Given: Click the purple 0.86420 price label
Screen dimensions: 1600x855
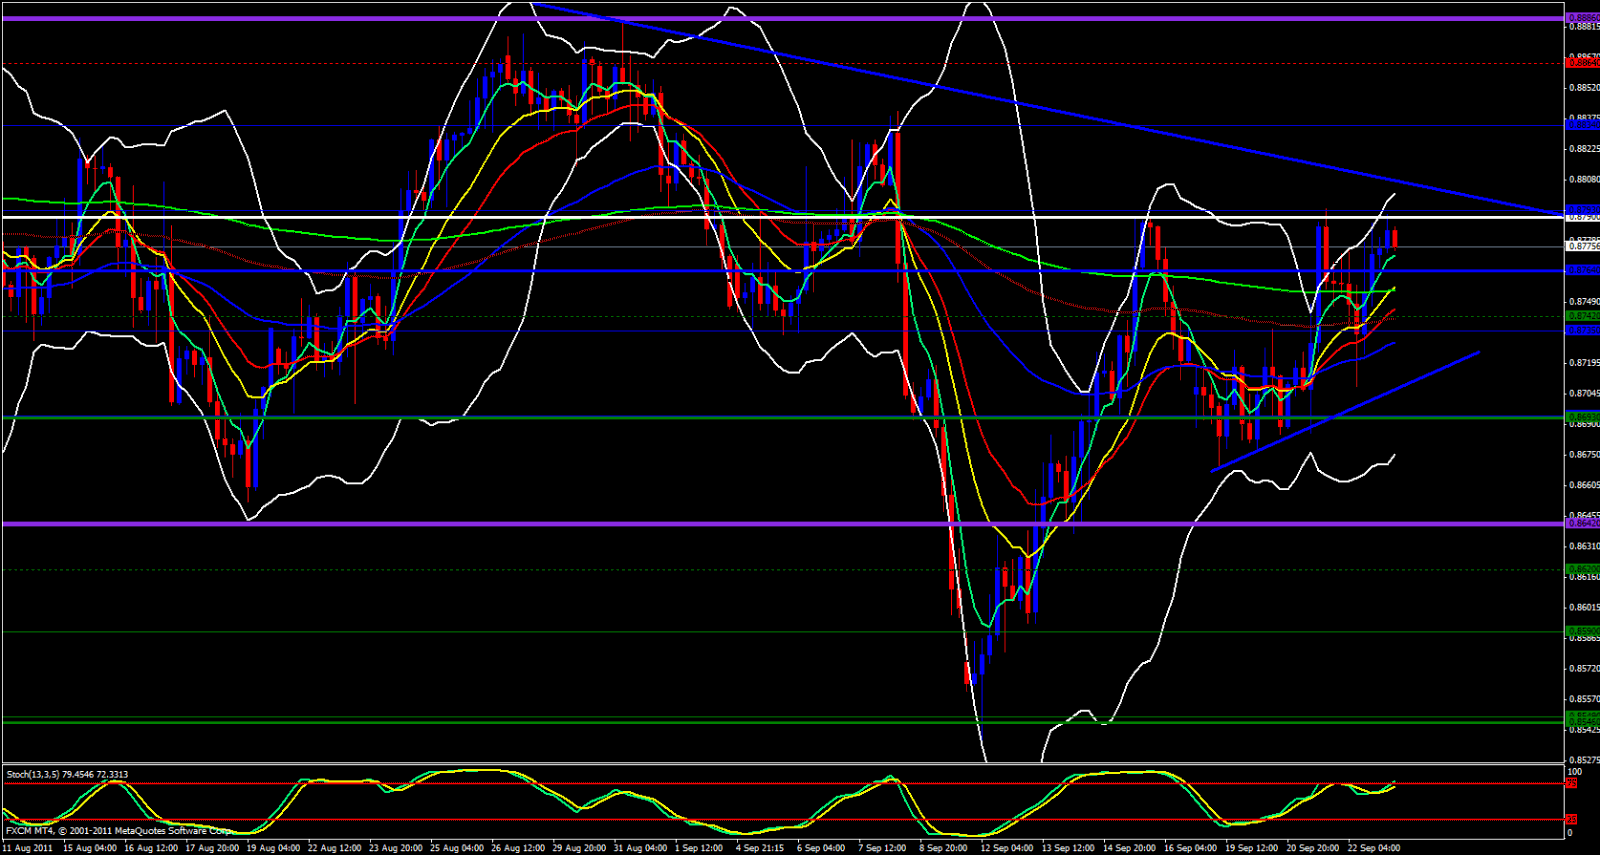Looking at the screenshot, I should pyautogui.click(x=1581, y=523).
